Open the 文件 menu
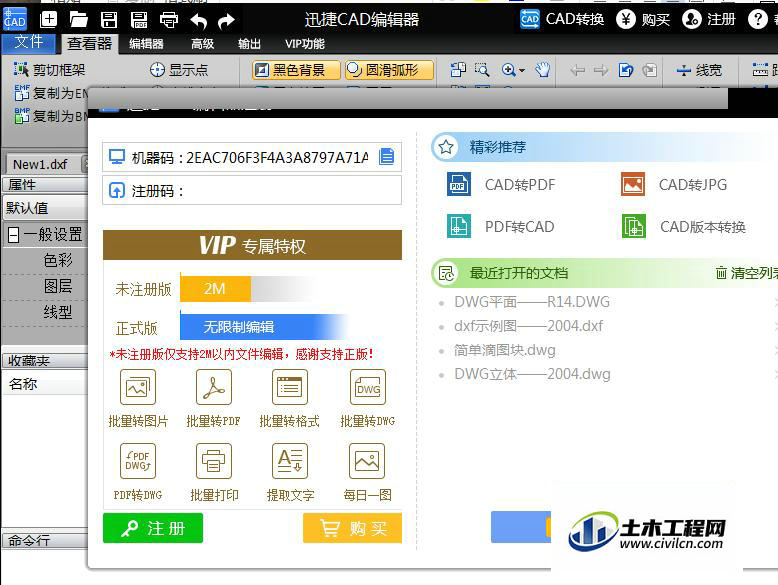The height and width of the screenshot is (585, 778). [28, 42]
